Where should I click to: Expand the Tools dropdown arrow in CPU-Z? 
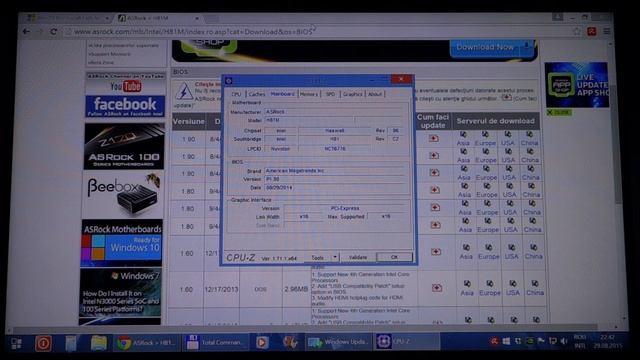(x=335, y=258)
